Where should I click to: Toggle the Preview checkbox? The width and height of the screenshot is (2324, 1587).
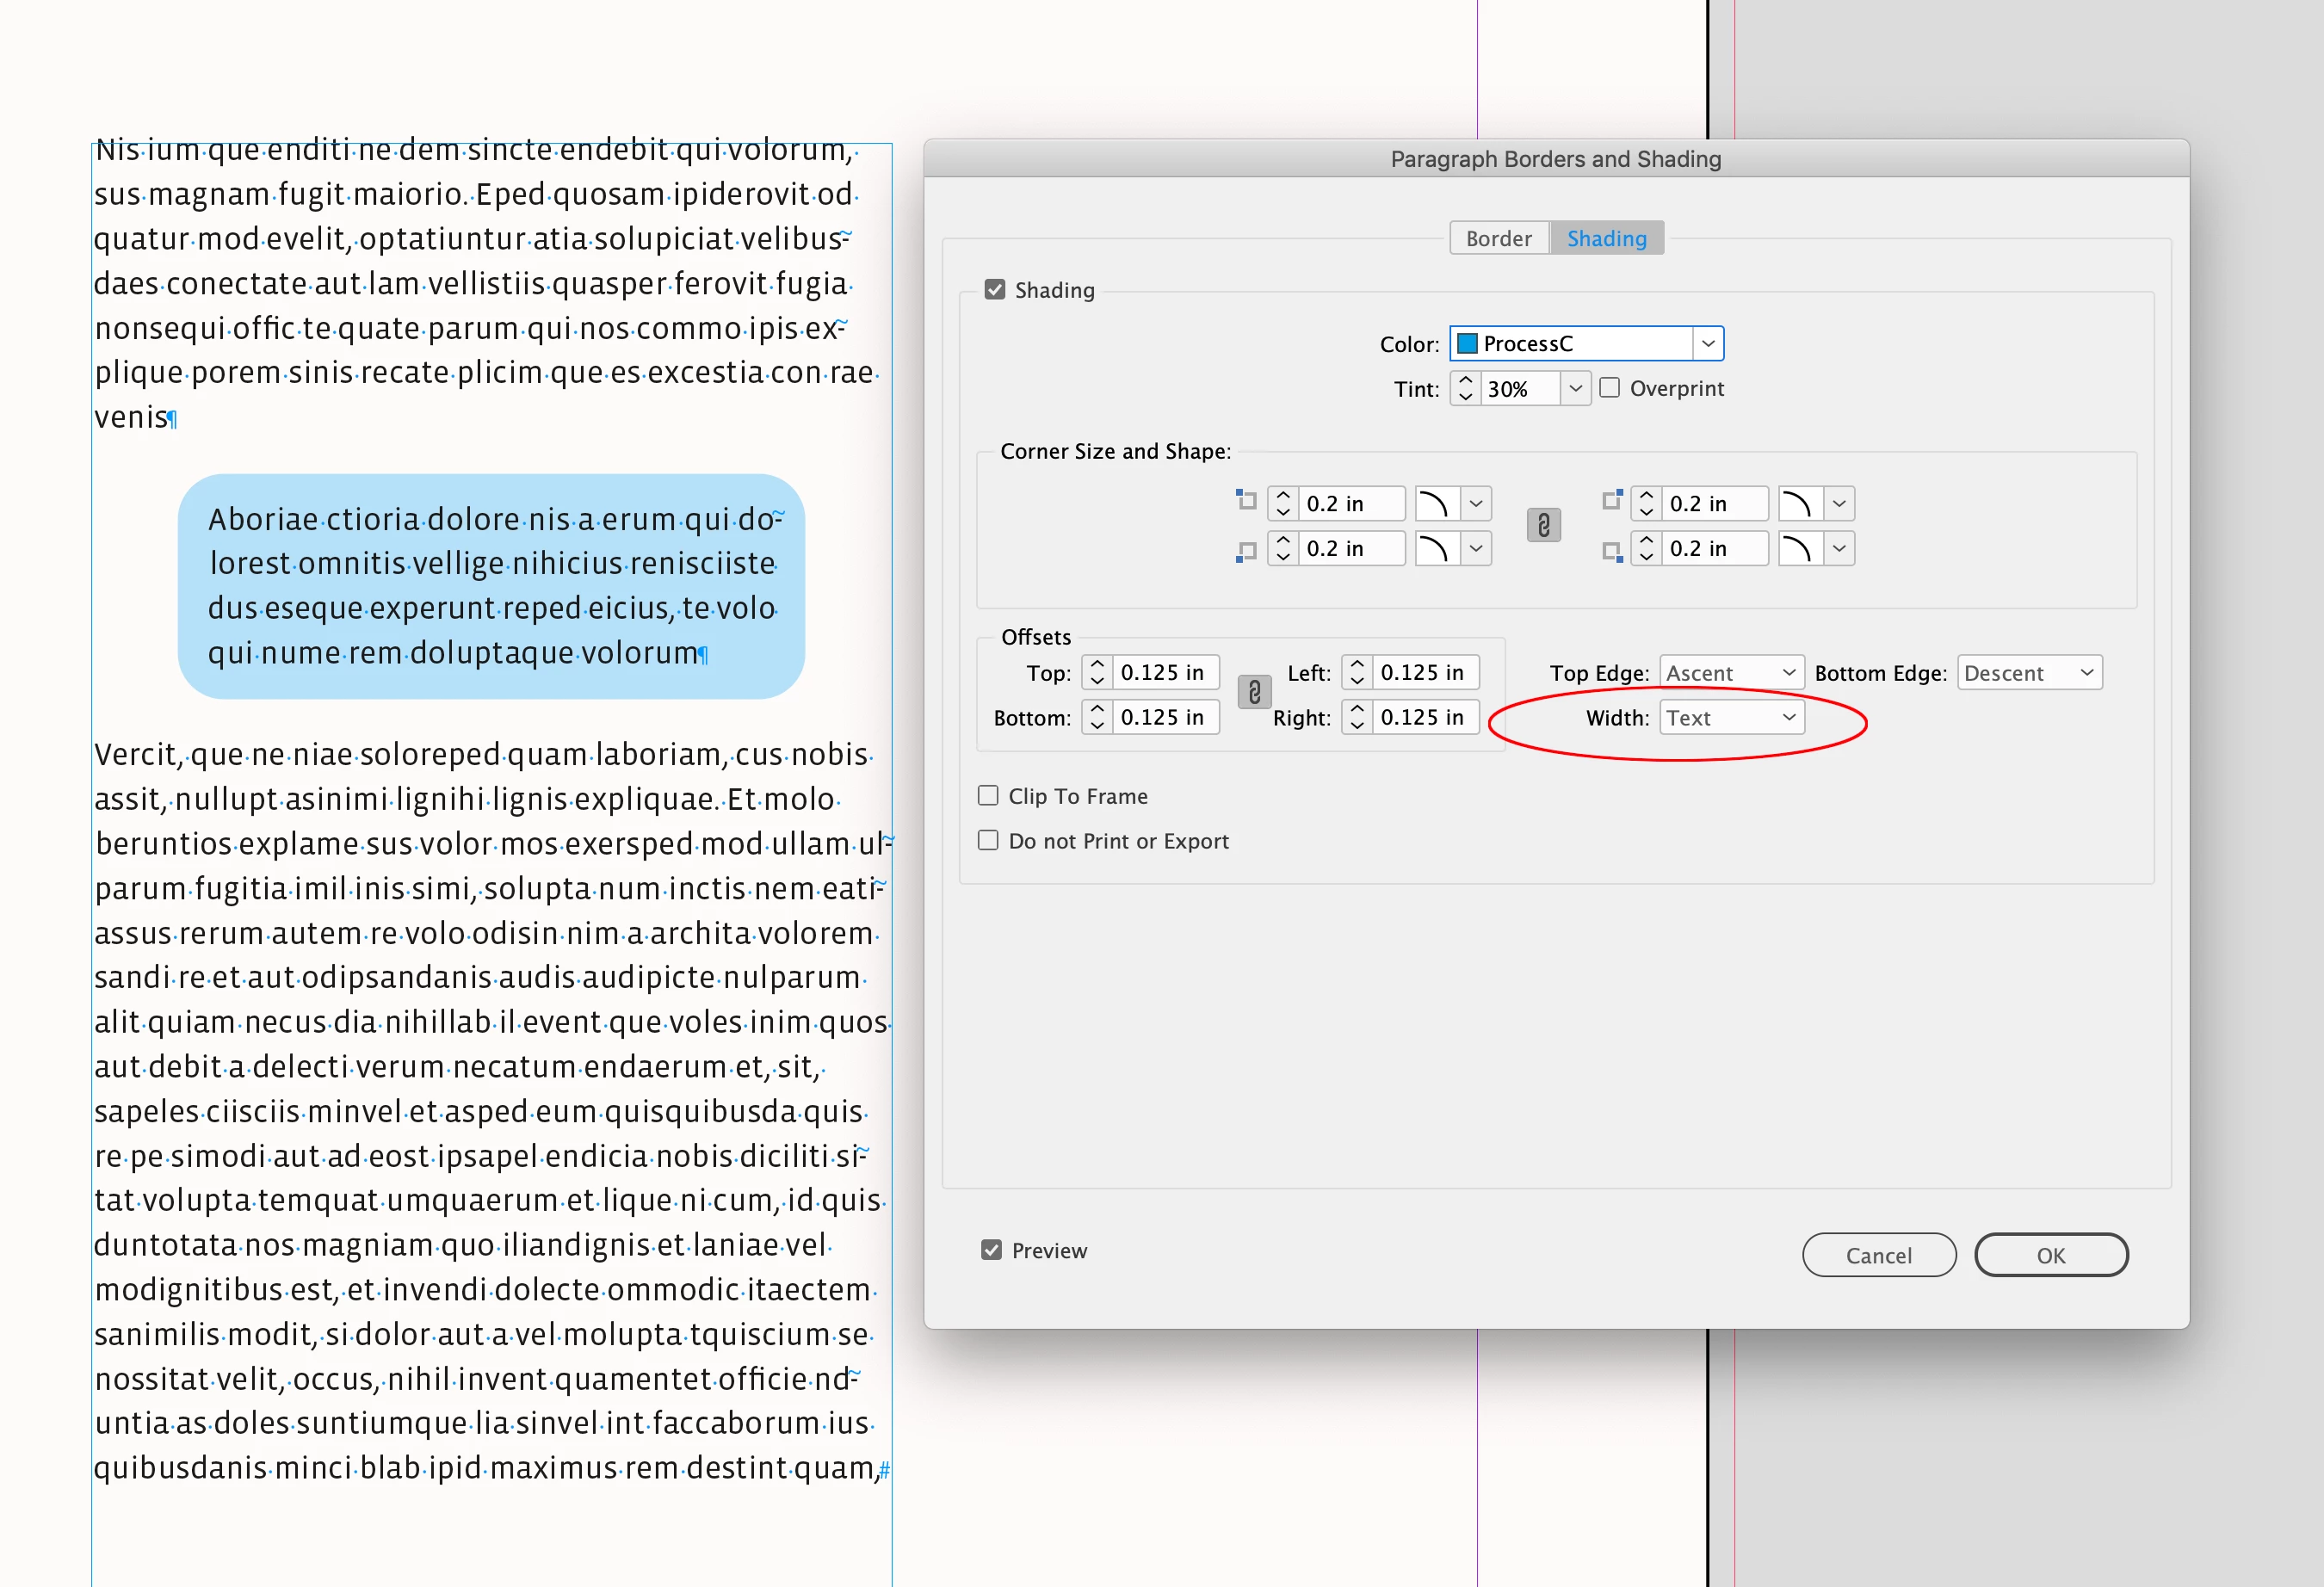coord(991,1250)
